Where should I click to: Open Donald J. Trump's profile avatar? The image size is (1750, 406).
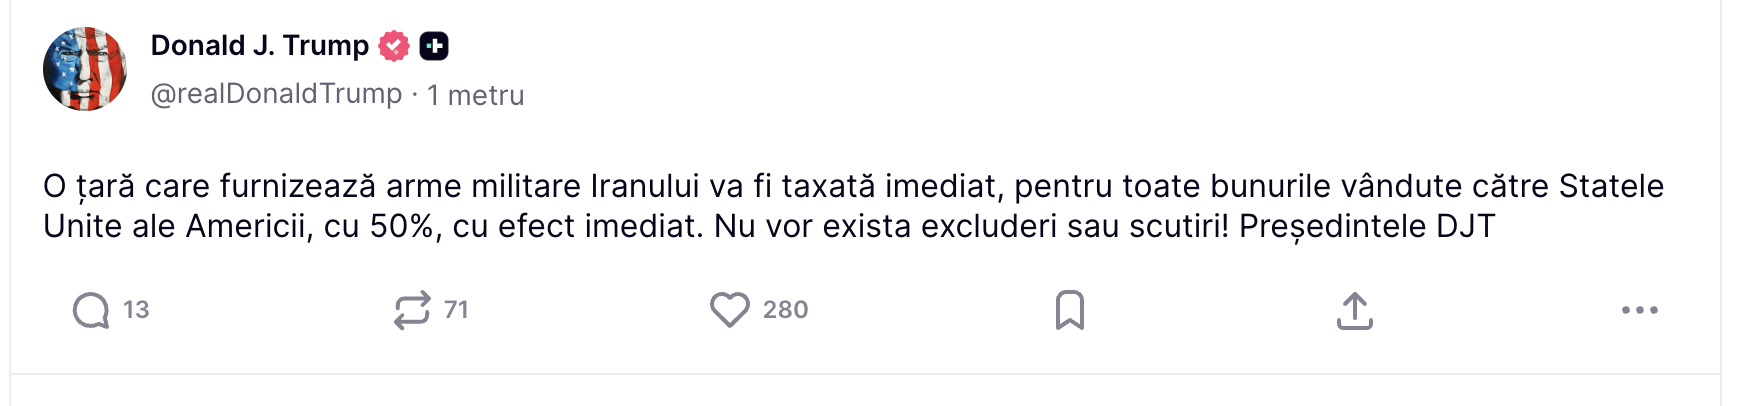(85, 69)
